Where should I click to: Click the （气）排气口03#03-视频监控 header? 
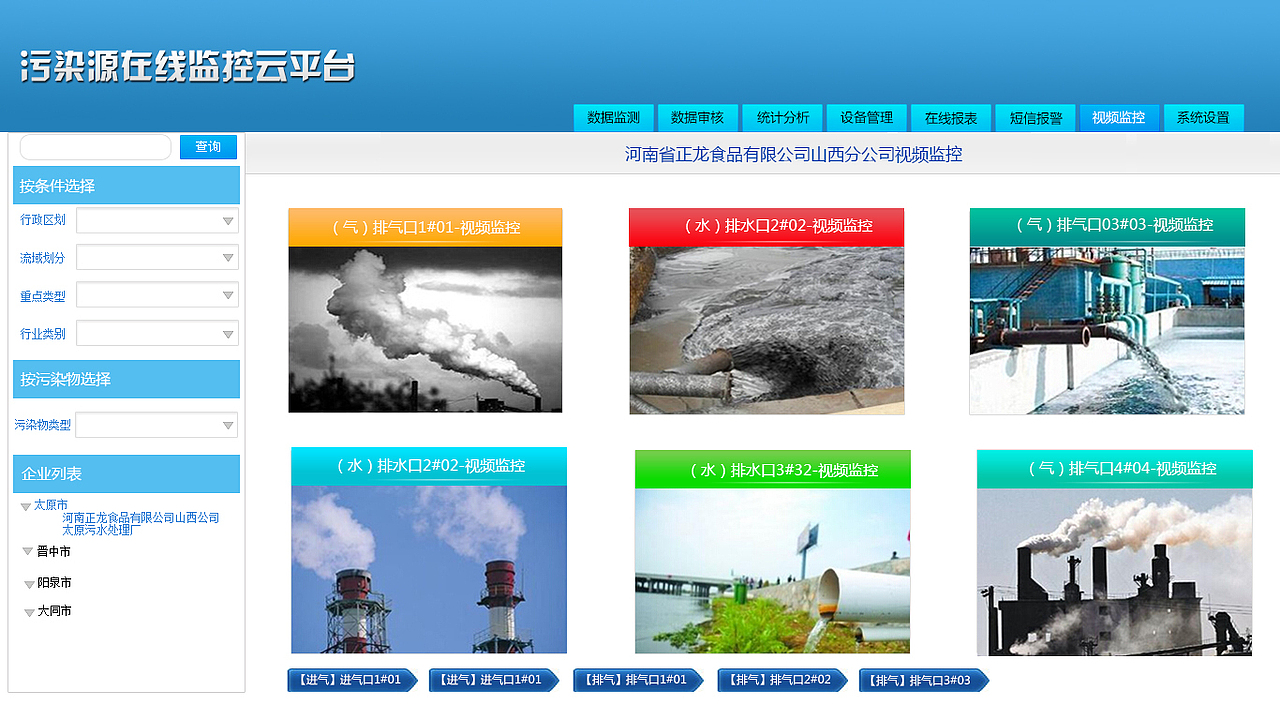1107,227
